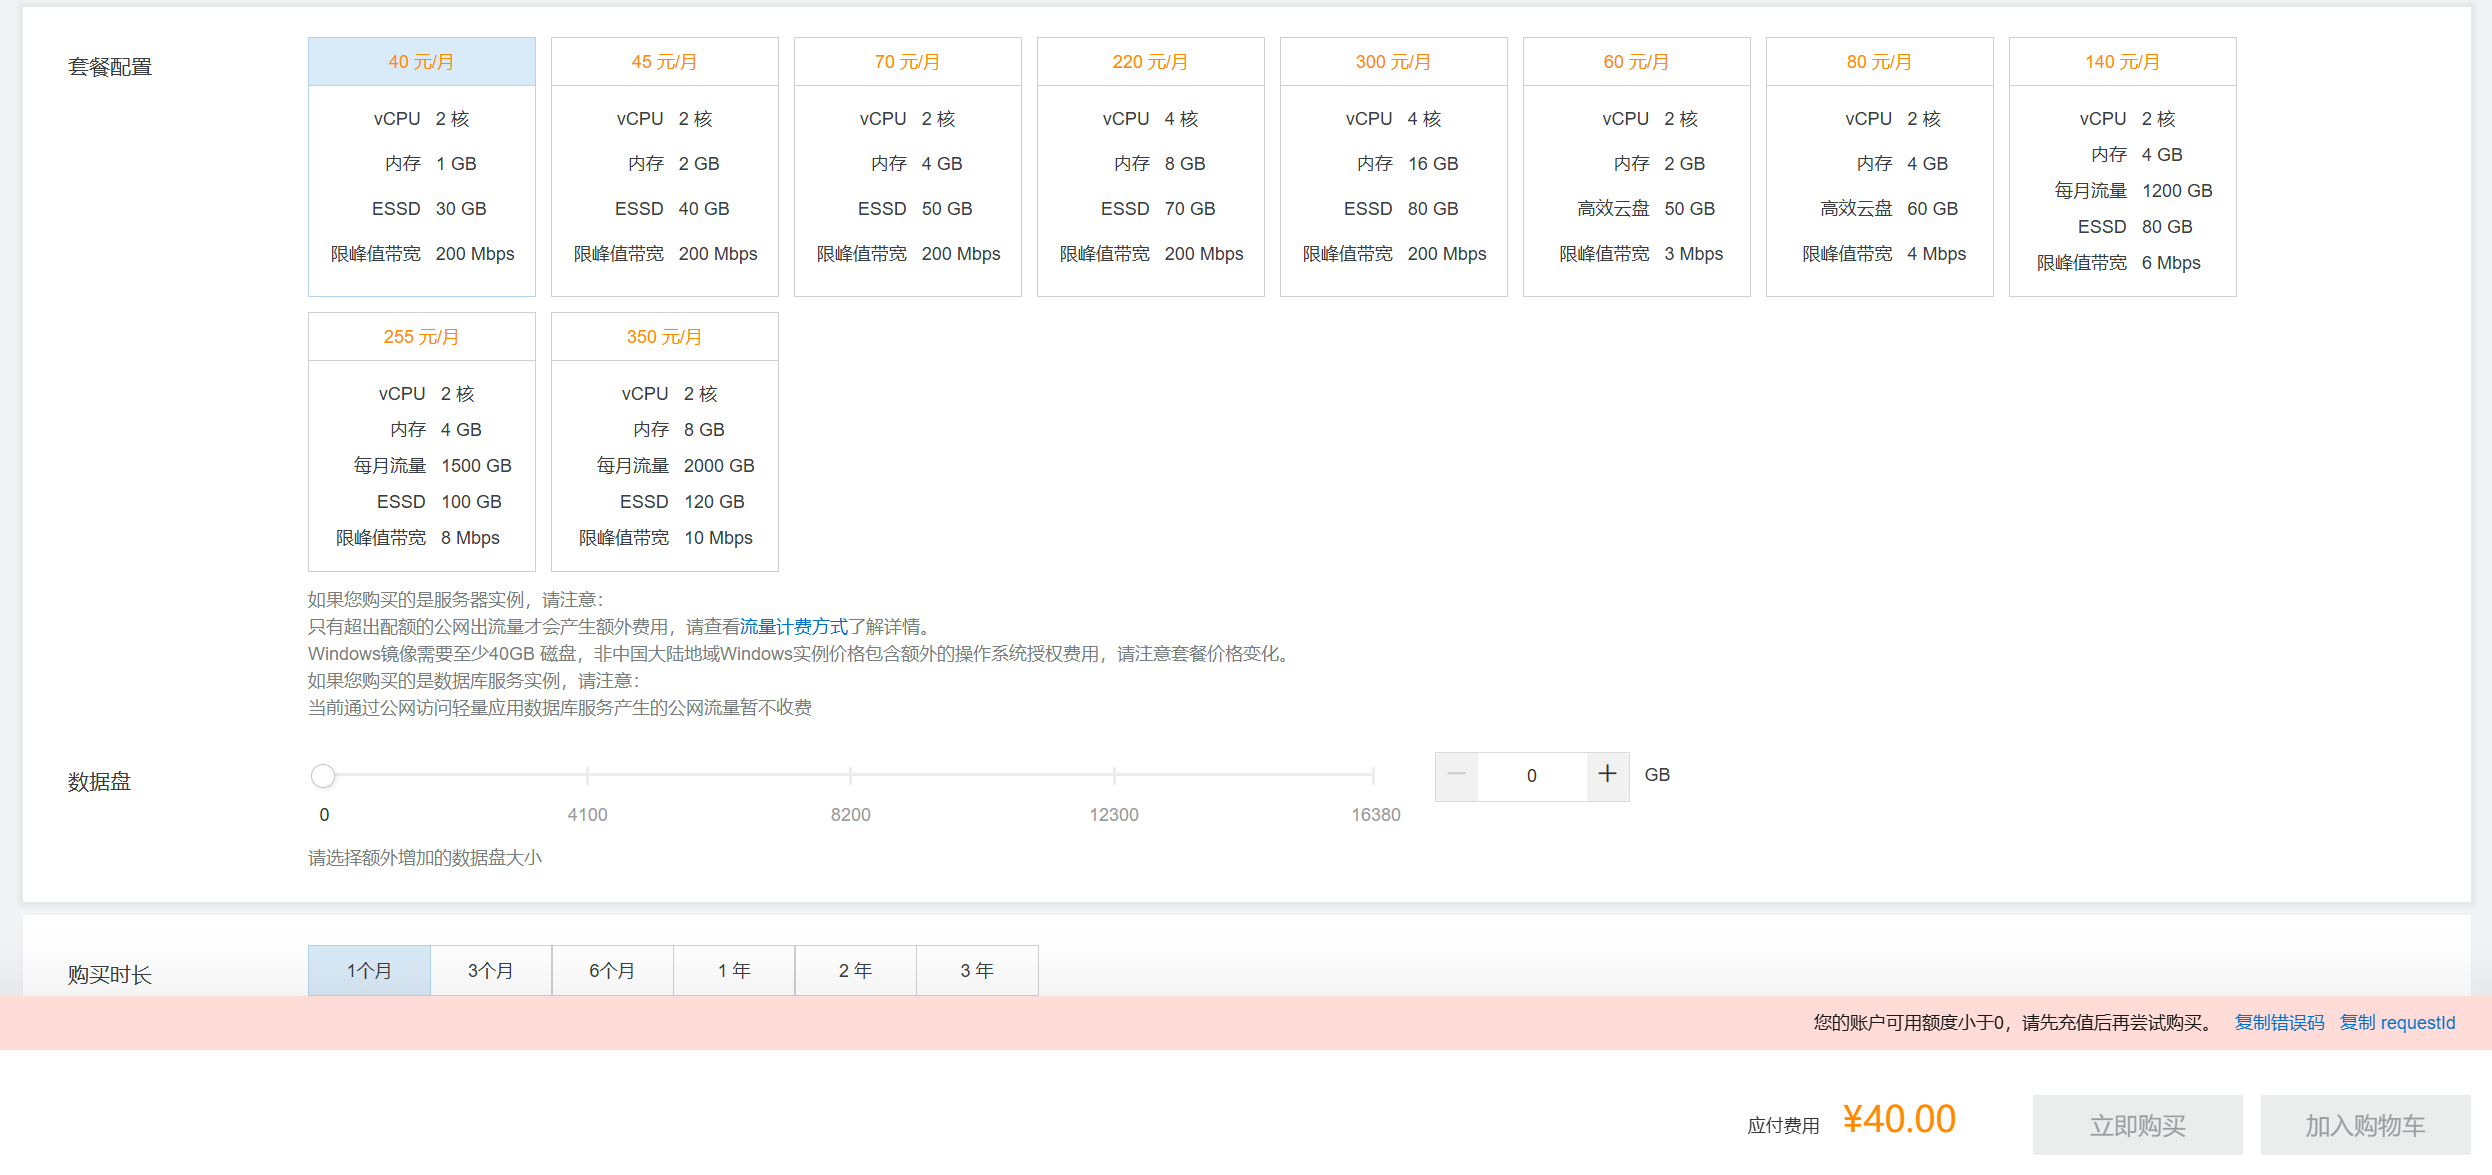This screenshot has width=2492, height=1175.
Task: Click the 数据盘 section label
Action: pos(99,782)
